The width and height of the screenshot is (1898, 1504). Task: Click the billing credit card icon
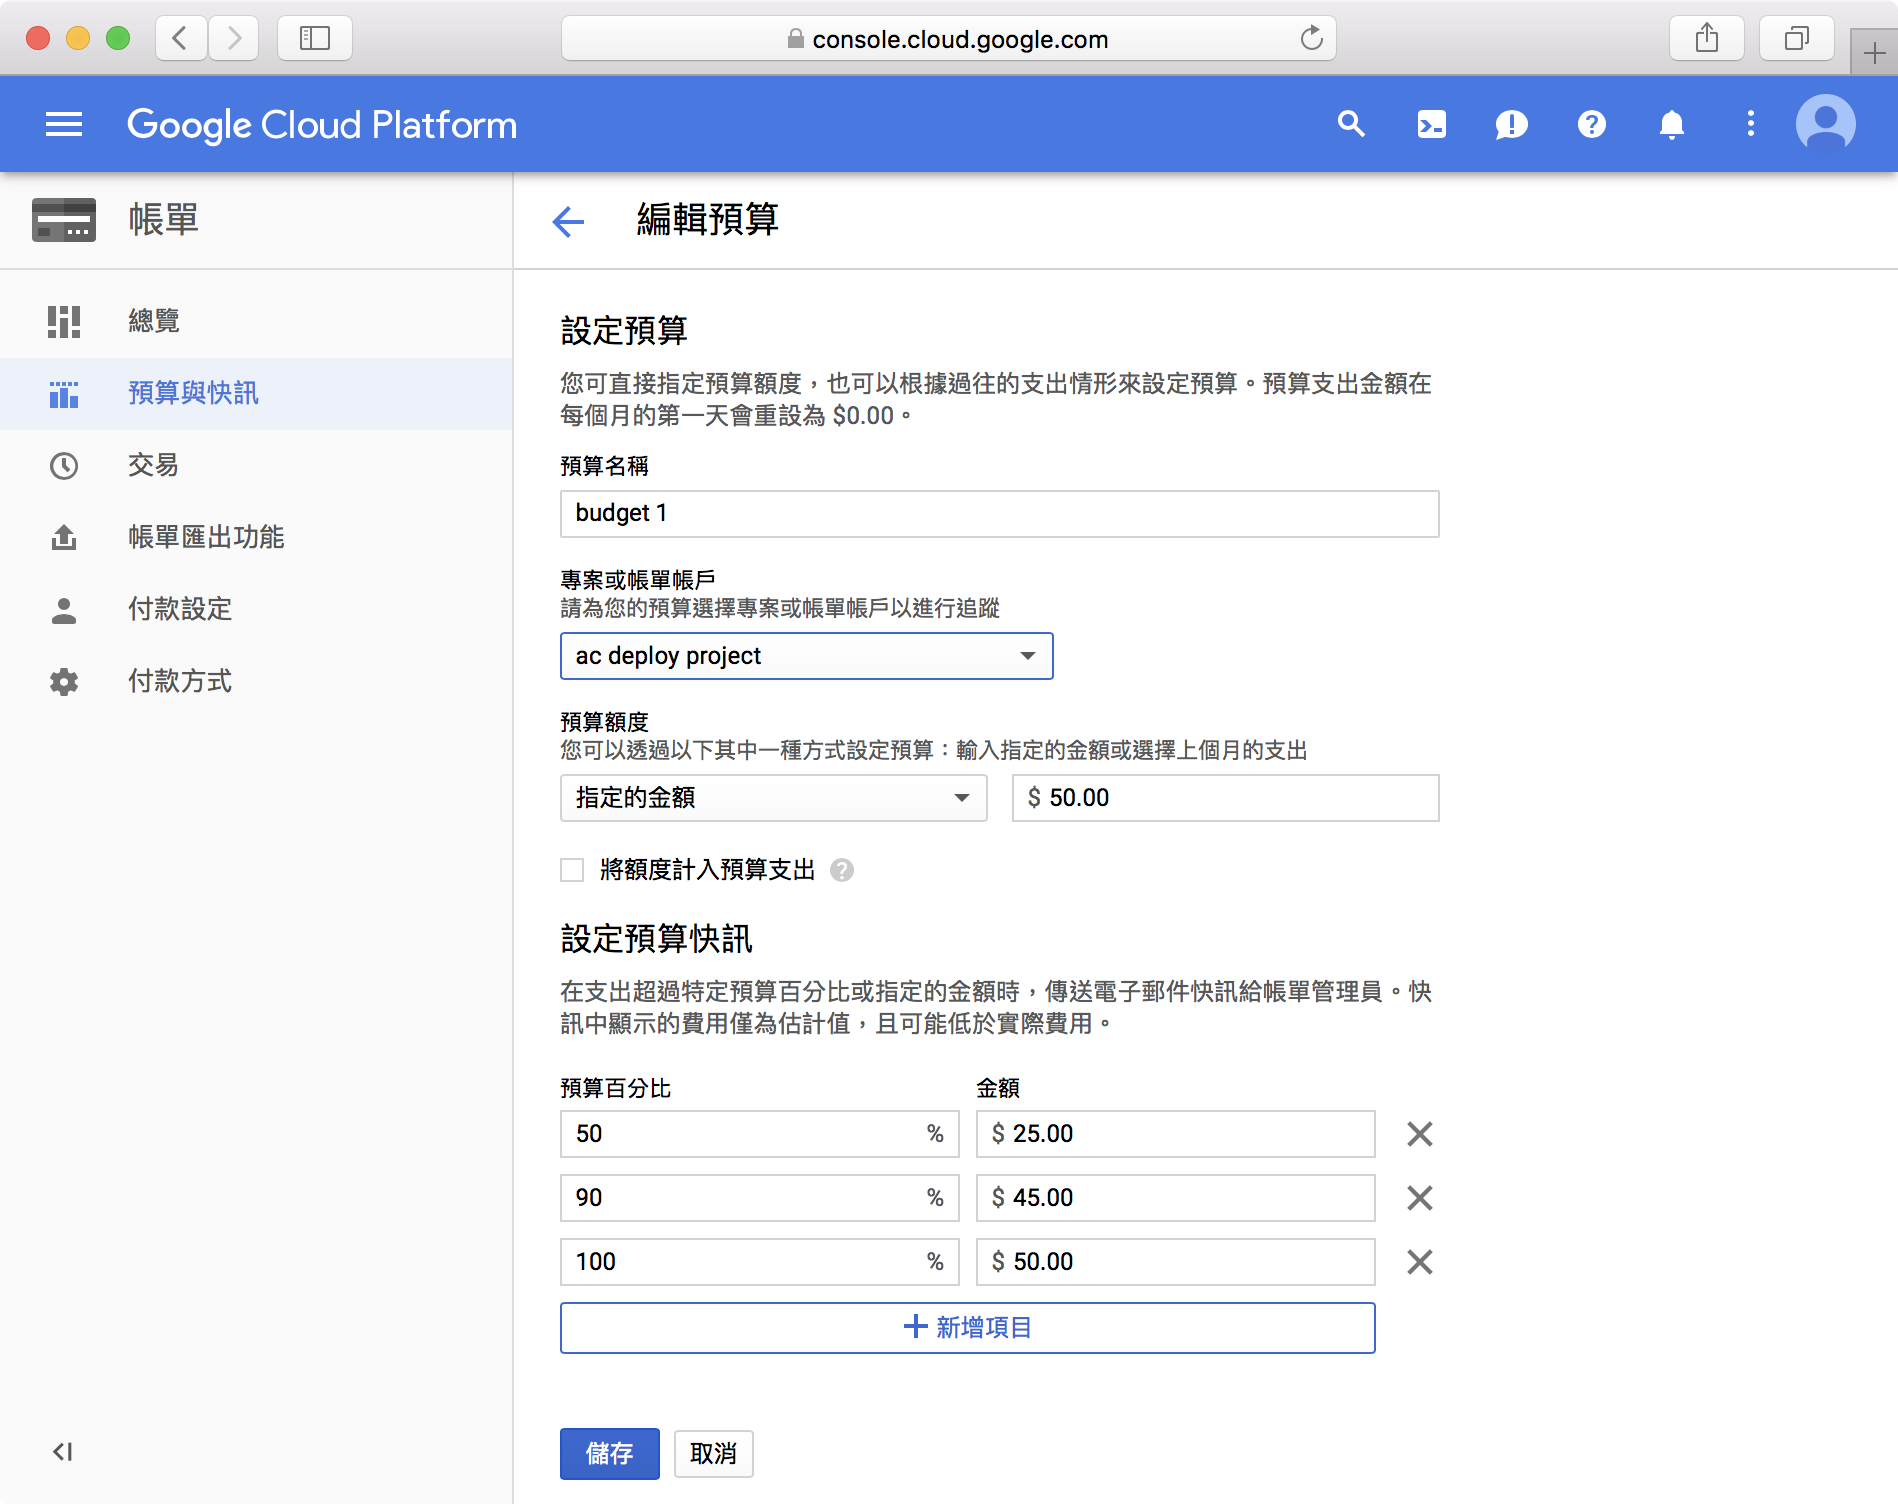pos(64,220)
